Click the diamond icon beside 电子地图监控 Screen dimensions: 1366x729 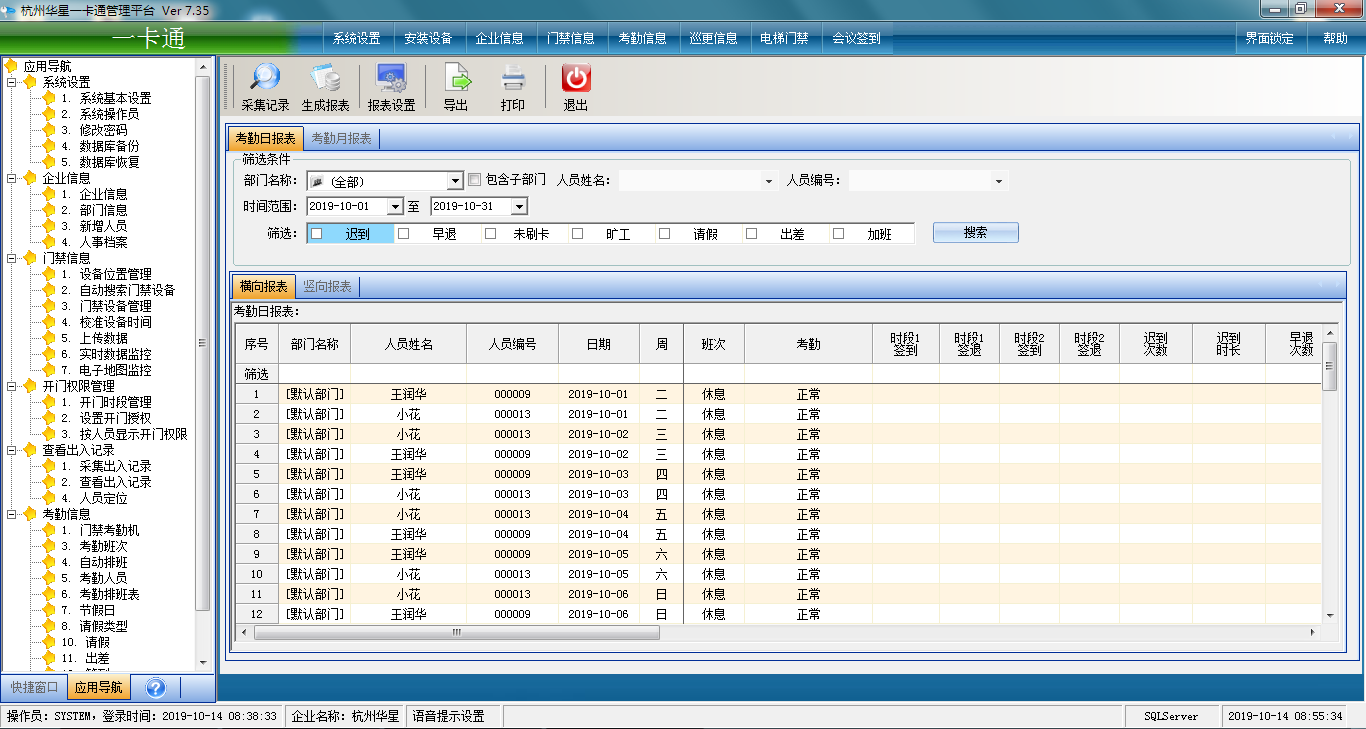tap(48, 370)
